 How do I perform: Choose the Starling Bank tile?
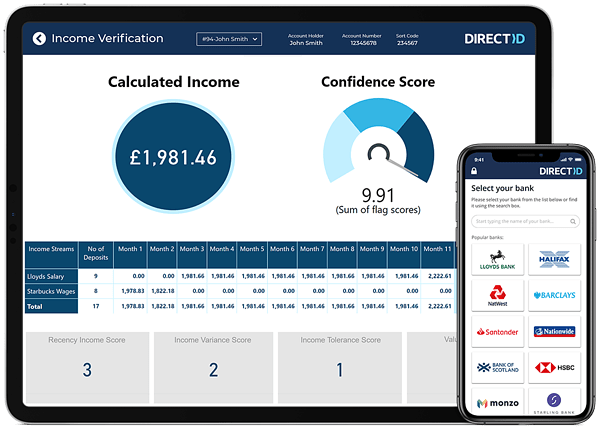[x=554, y=402]
